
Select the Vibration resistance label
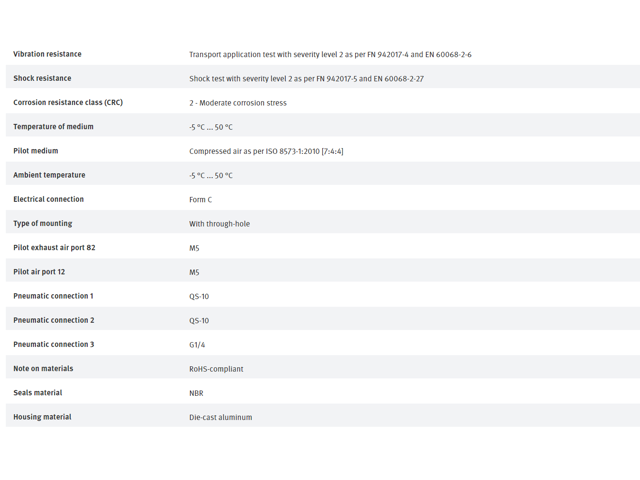47,54
